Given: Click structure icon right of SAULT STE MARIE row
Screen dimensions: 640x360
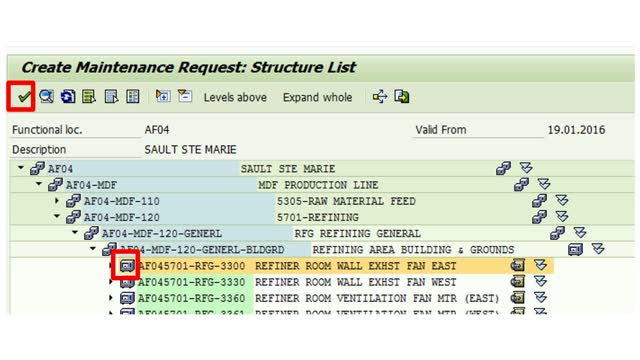Looking at the screenshot, I should pos(503,168).
